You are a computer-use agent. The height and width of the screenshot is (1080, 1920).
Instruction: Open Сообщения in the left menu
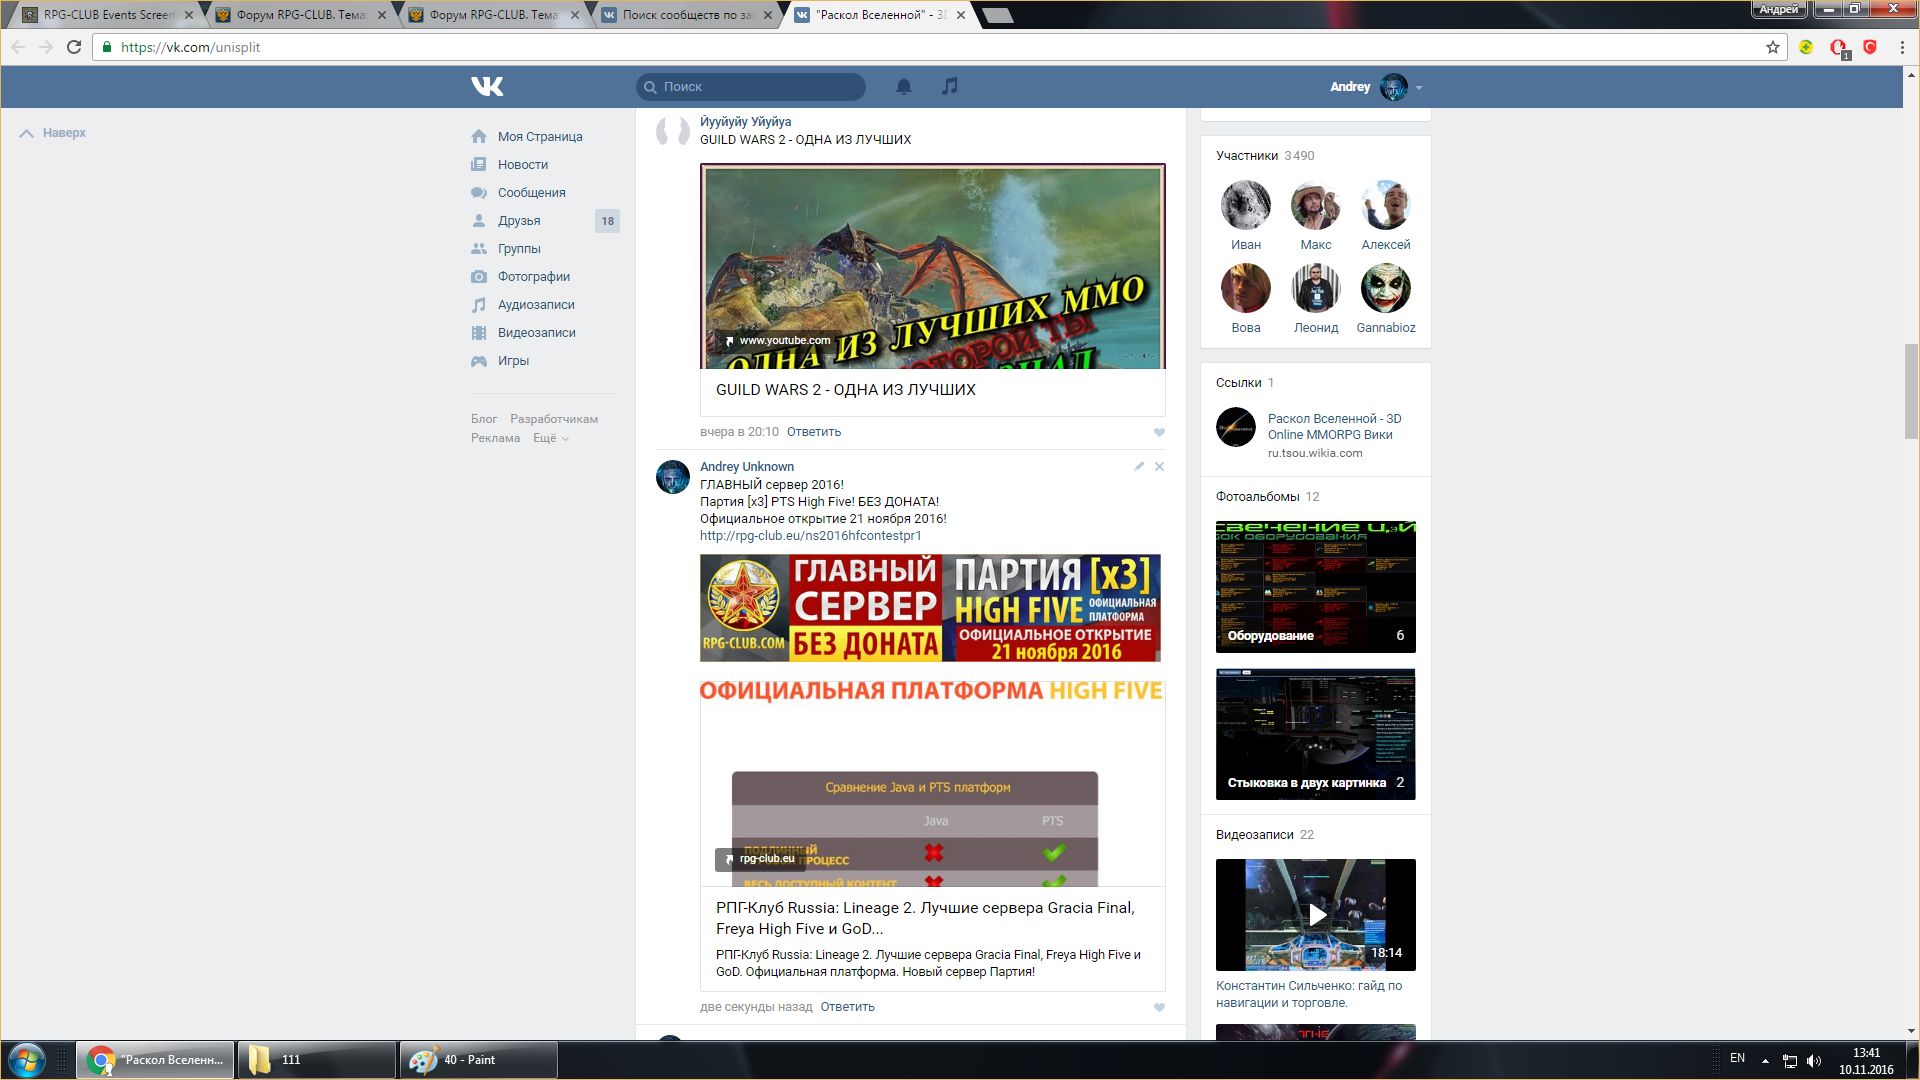[531, 193]
